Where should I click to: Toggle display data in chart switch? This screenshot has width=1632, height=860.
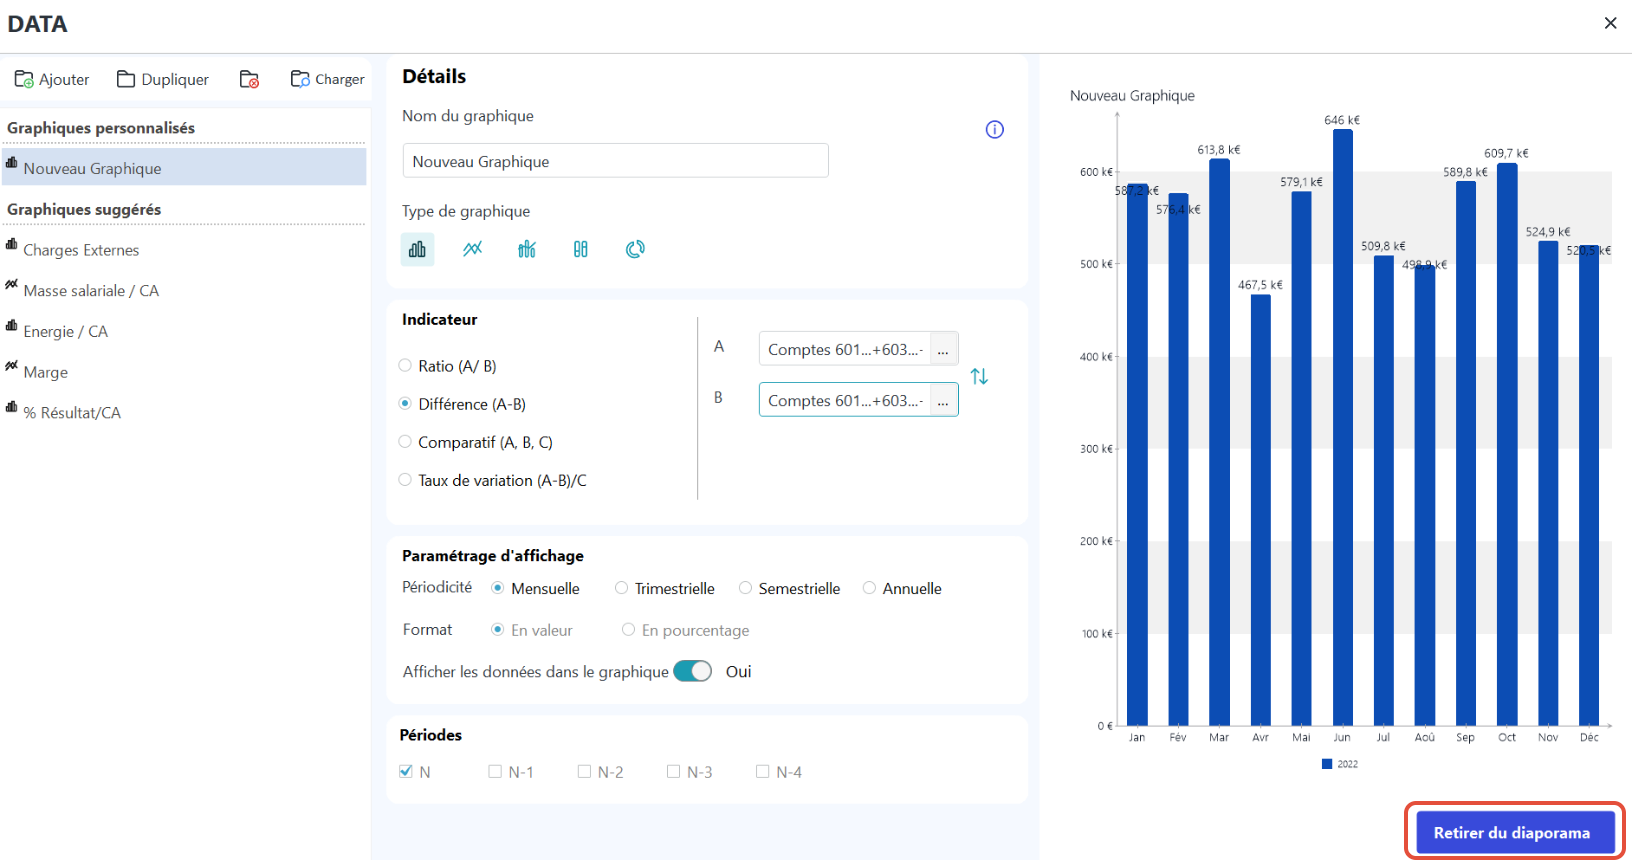click(x=692, y=671)
